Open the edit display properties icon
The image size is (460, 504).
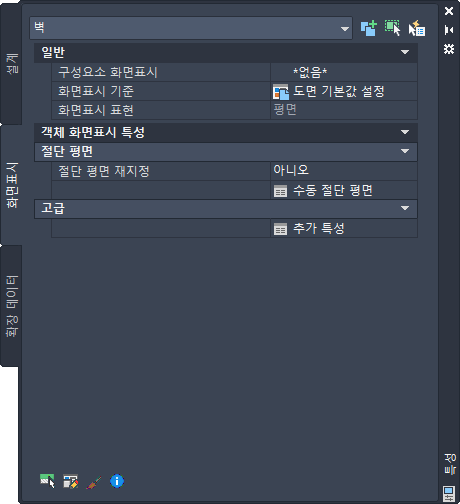click(71, 481)
